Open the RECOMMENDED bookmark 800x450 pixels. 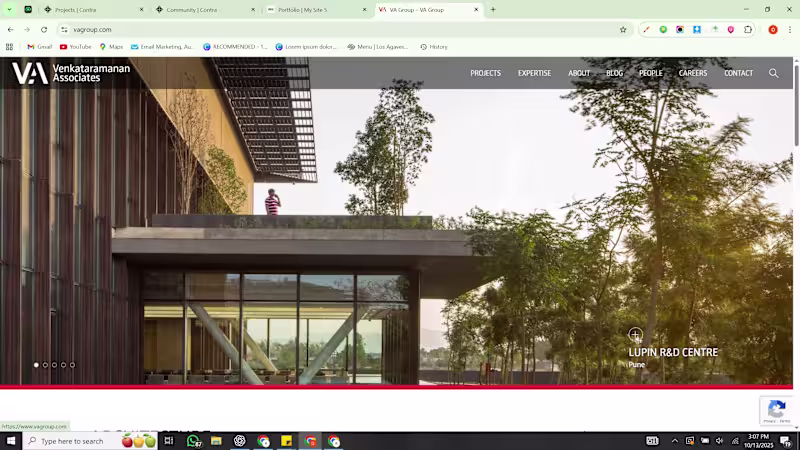click(x=235, y=46)
